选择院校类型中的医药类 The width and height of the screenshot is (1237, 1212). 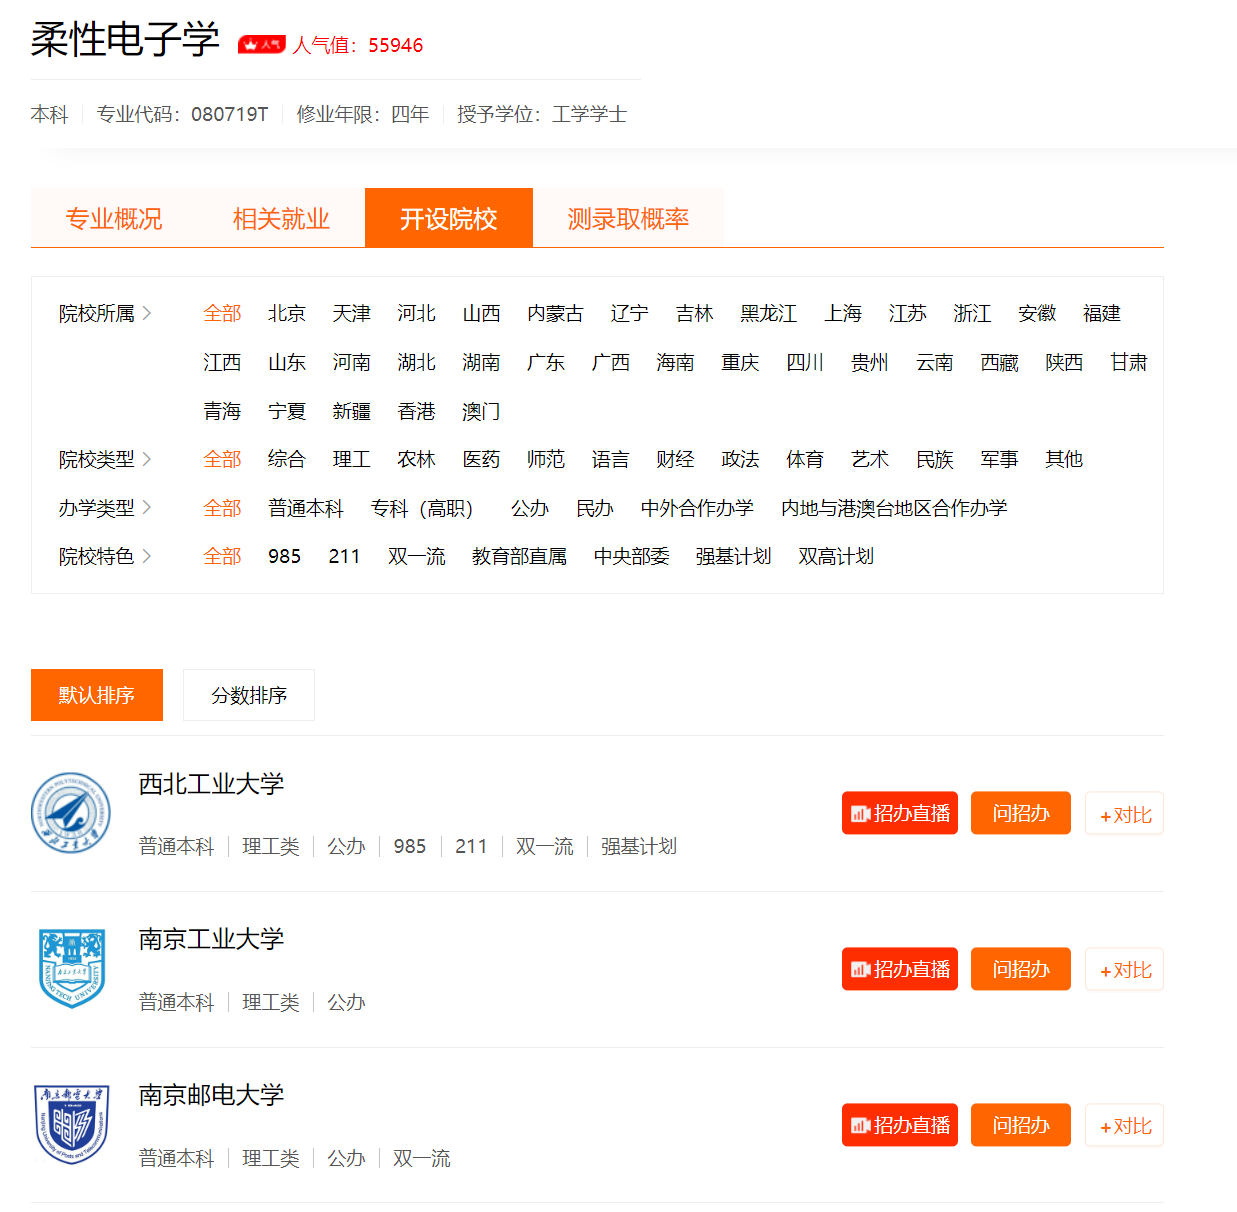(x=481, y=459)
